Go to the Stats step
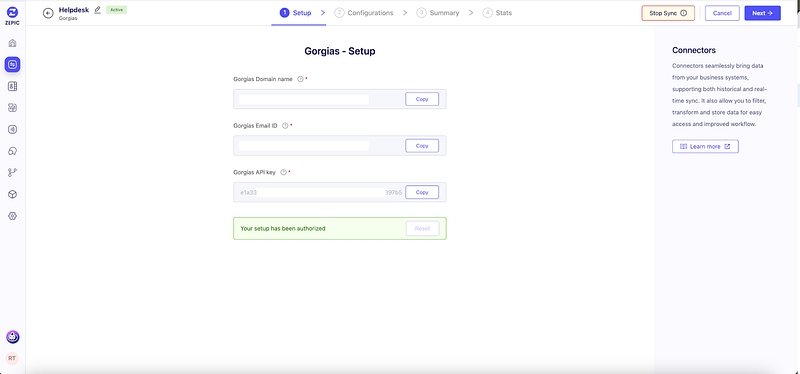The image size is (800, 374). 497,13
